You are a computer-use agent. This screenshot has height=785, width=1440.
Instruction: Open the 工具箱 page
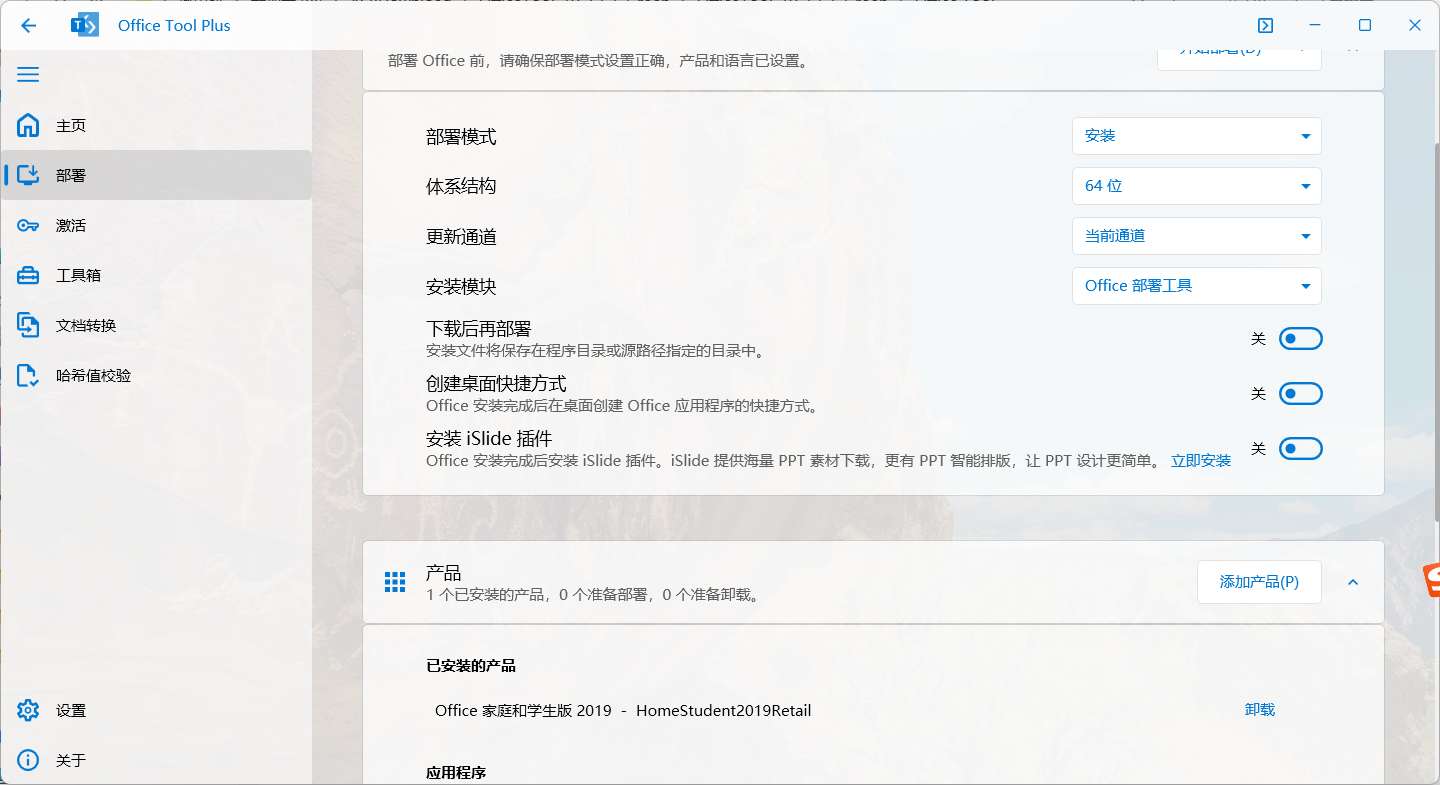(x=156, y=275)
